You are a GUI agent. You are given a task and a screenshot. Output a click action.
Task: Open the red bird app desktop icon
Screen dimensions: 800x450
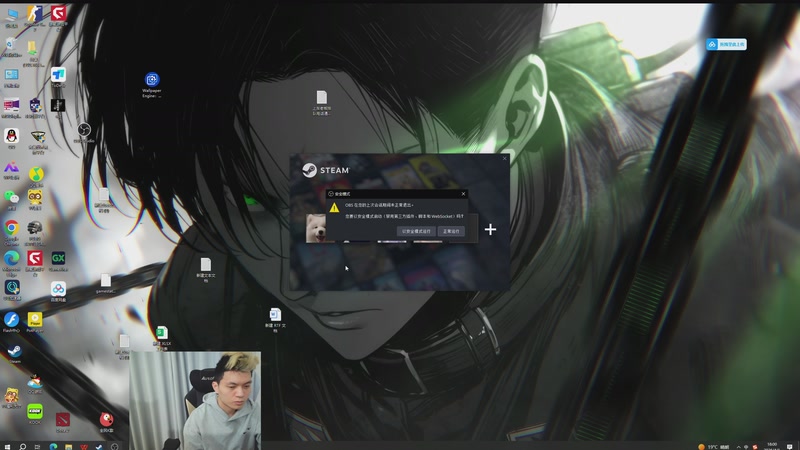click(x=106, y=422)
